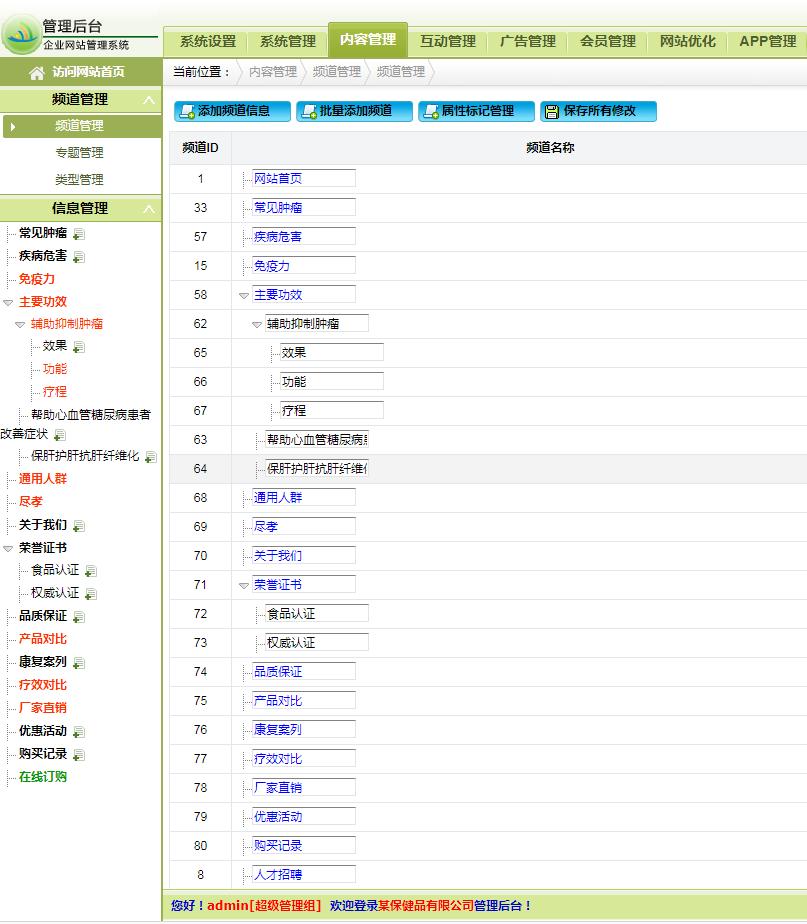
Task: Click the add icon beside 康复案例
Action: point(79,663)
